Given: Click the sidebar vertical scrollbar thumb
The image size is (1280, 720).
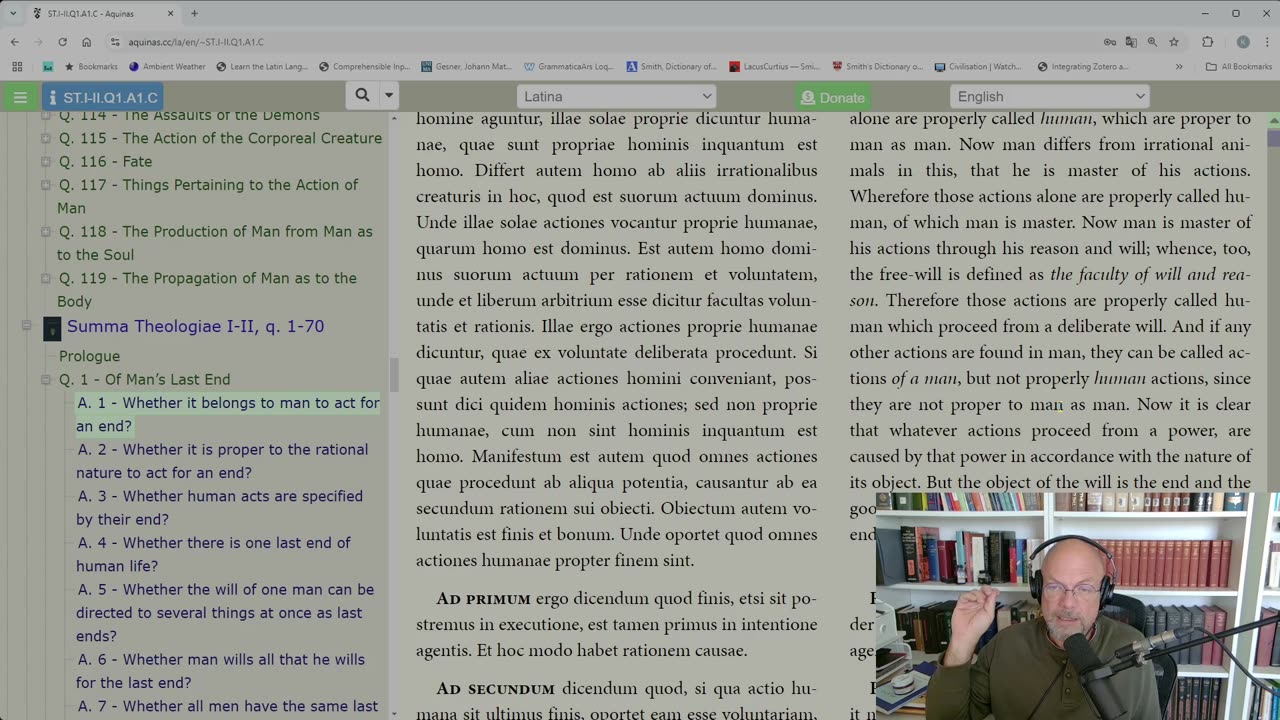Looking at the screenshot, I should pos(394,375).
